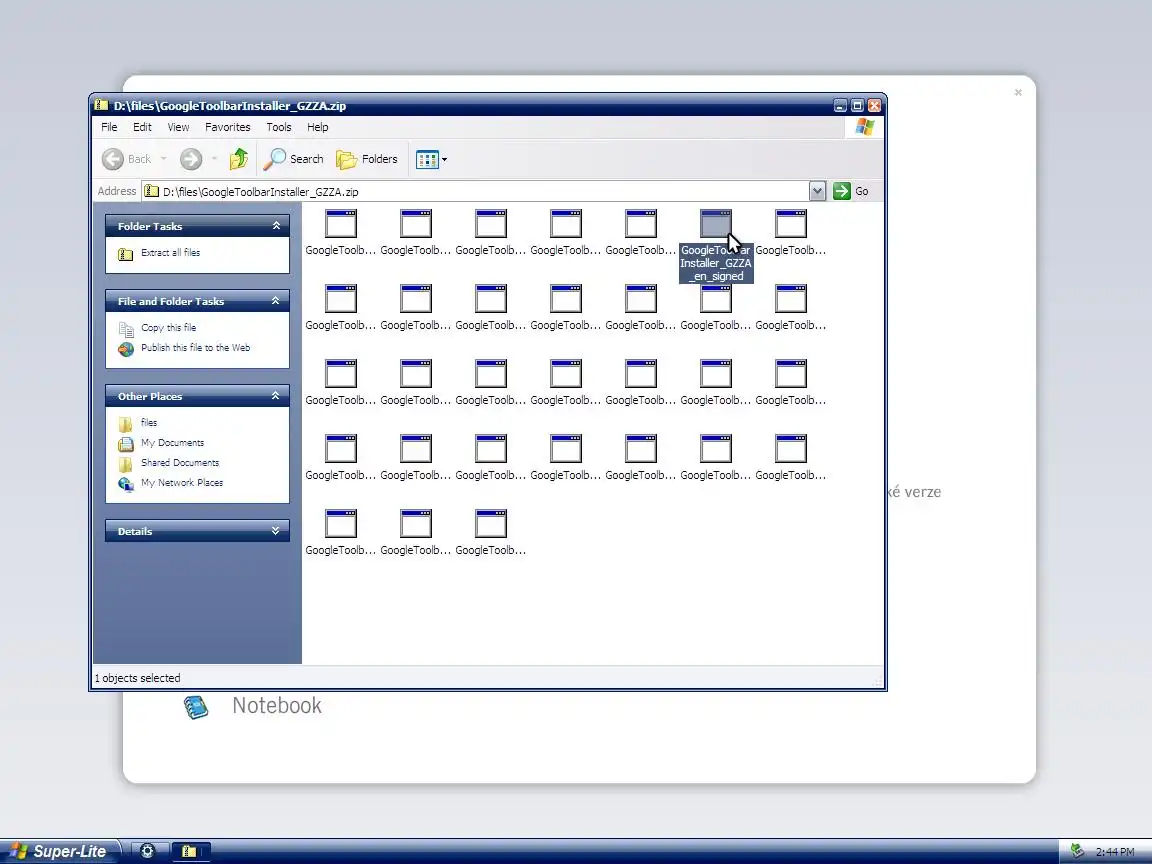Select GoogleToolbarInstaller_GZZA_en_signed file
Screen dimensions: 1152x864
click(x=716, y=245)
